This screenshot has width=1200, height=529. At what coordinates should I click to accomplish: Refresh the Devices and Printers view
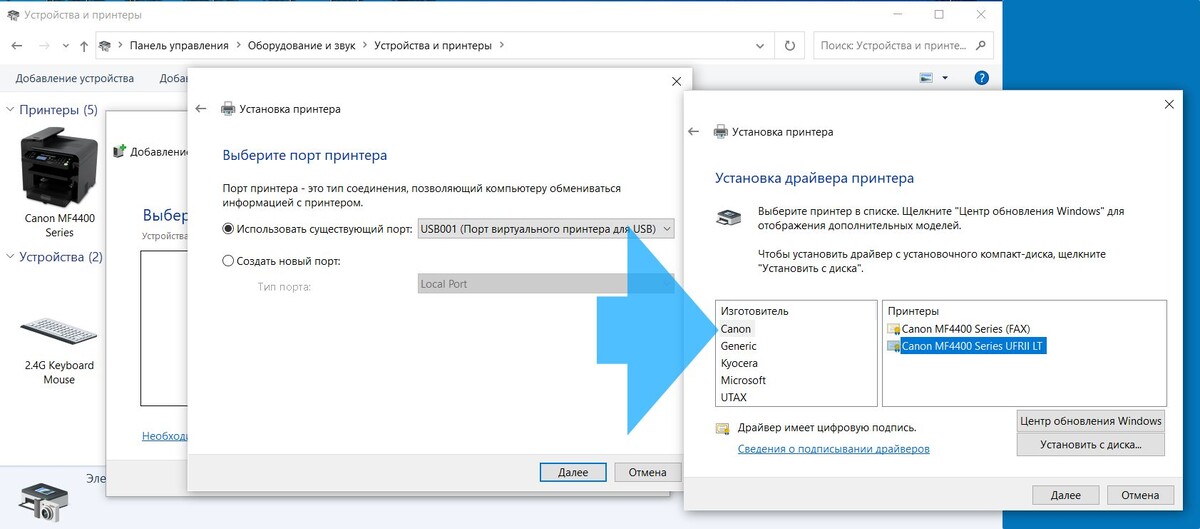tap(790, 46)
